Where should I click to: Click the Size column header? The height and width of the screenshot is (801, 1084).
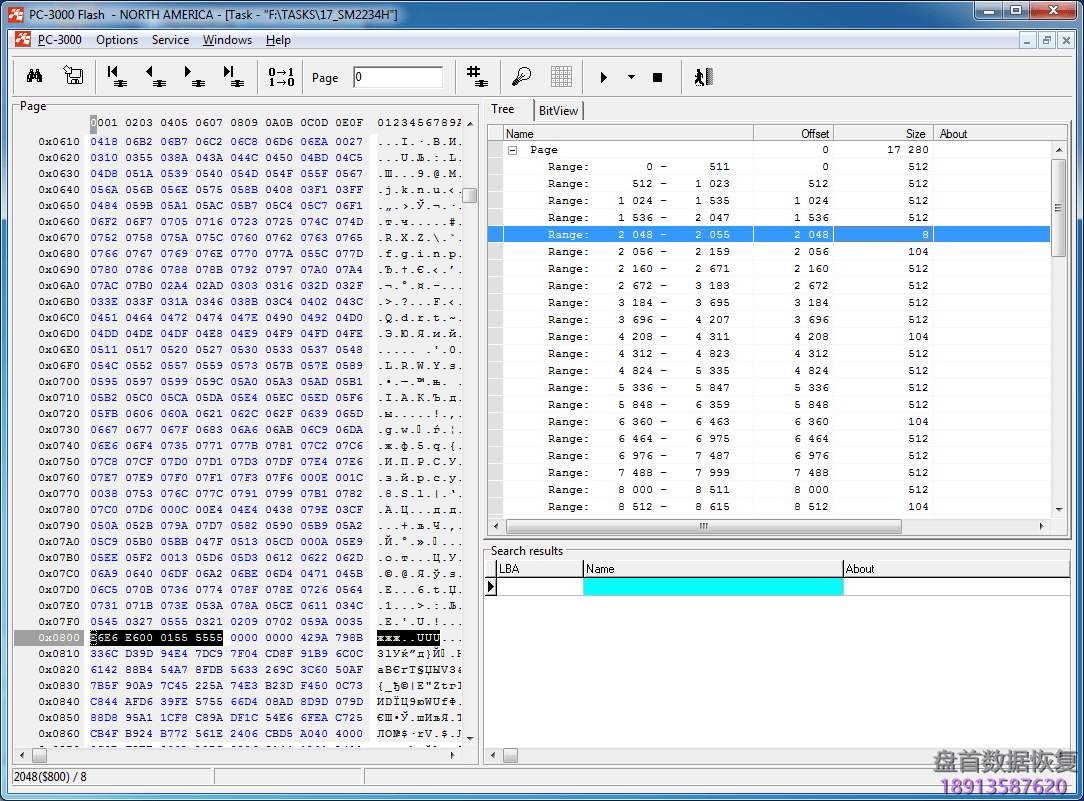point(882,133)
